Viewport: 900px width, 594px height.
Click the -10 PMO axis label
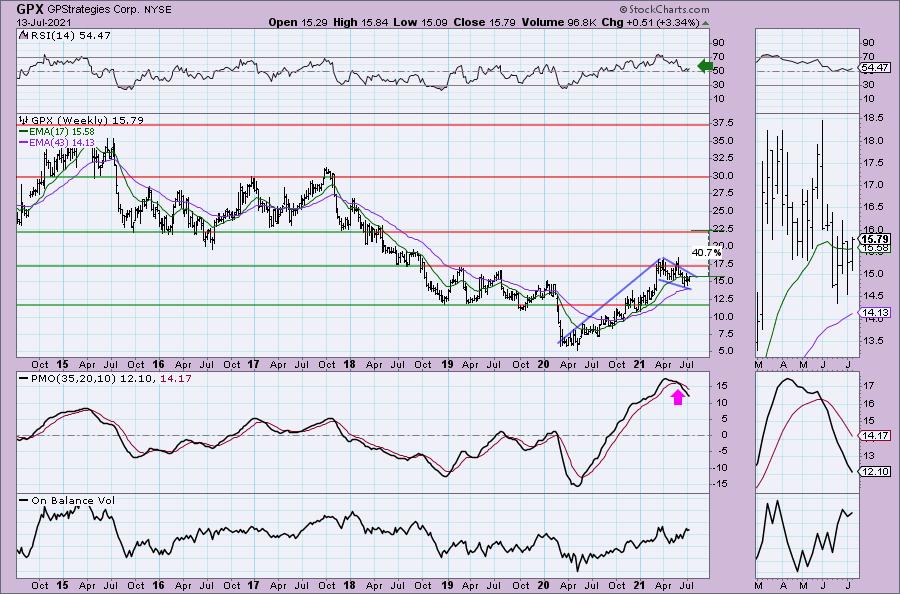tap(721, 468)
